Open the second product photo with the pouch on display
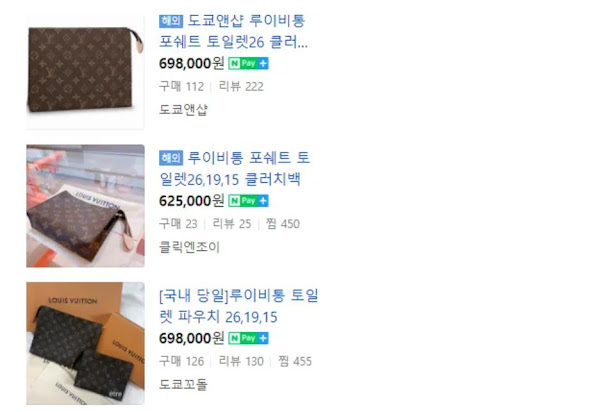The width and height of the screenshot is (600, 412). (x=85, y=206)
